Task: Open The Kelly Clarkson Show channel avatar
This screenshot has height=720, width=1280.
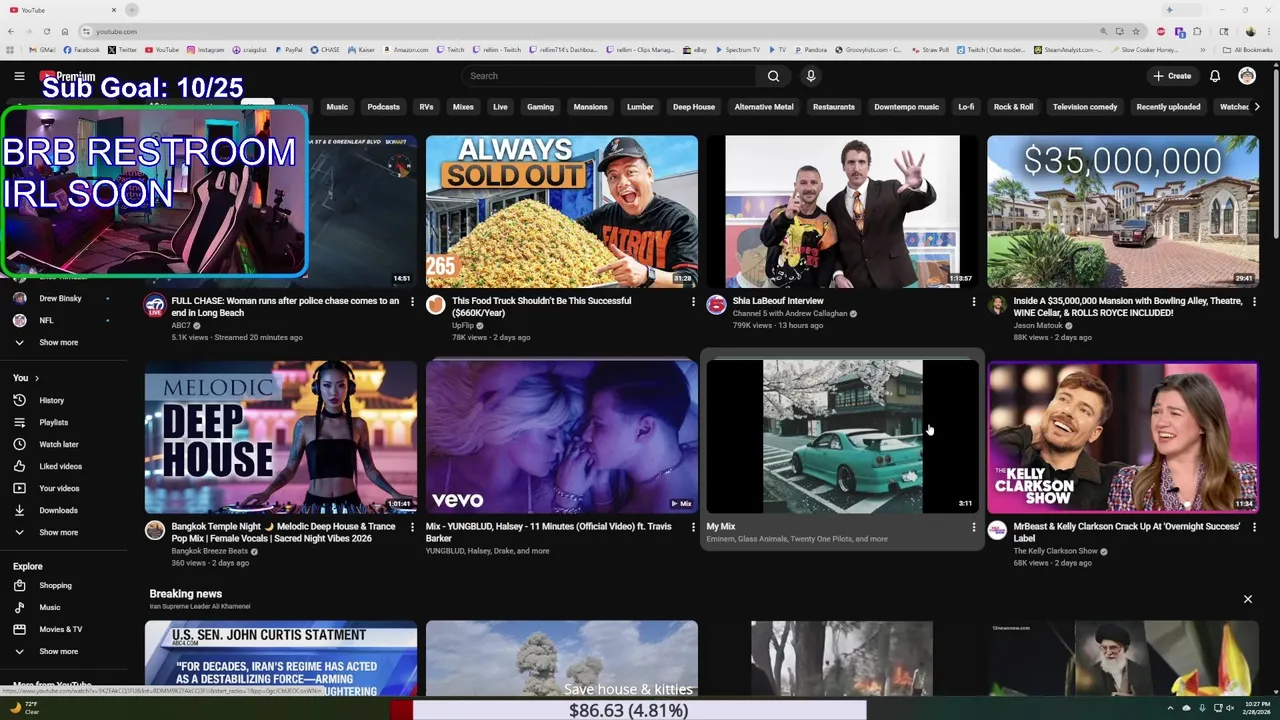Action: click(997, 530)
